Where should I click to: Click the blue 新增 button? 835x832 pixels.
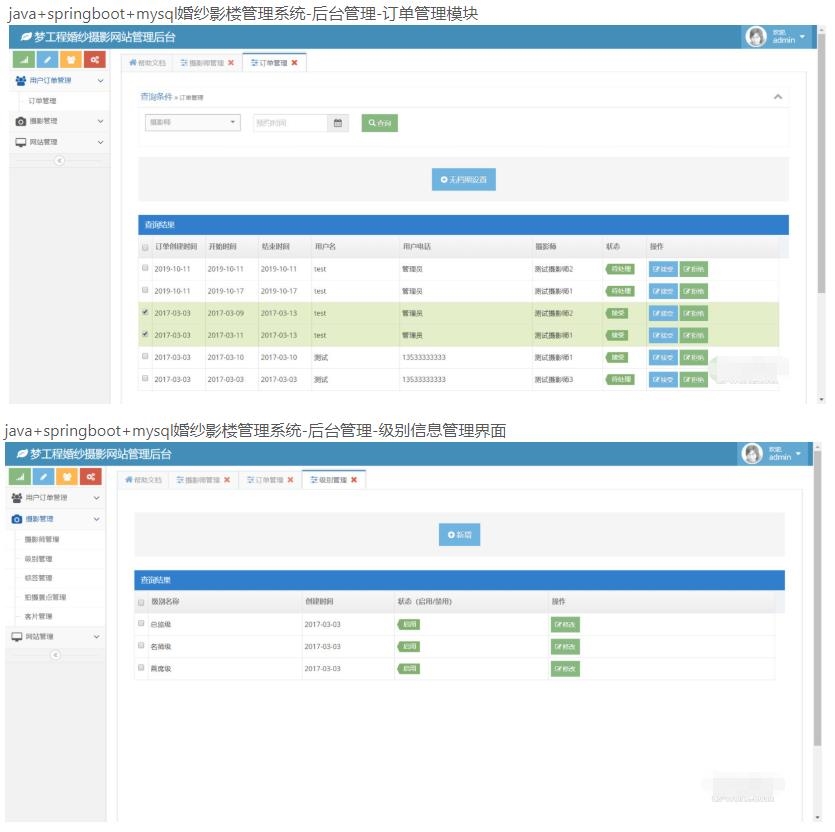pos(459,535)
